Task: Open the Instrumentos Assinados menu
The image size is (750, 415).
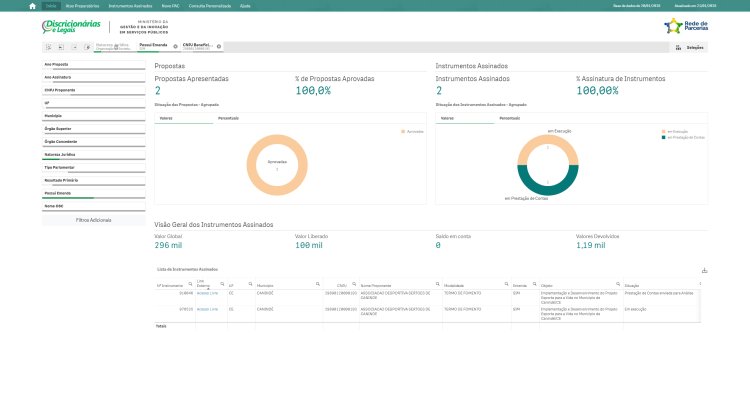Action: (130, 6)
